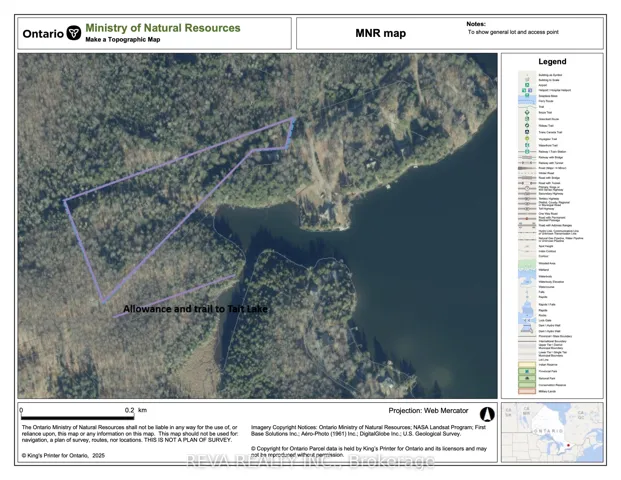The height and width of the screenshot is (480, 621).
Task: Click the Ontario trillium logo
Action: pos(72,33)
